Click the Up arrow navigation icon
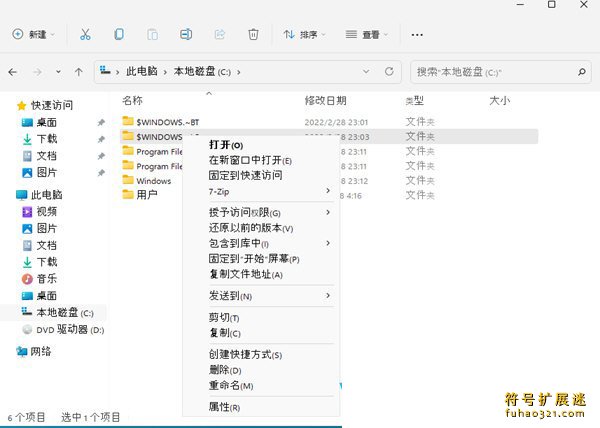Viewport: 600px width, 428px height. tap(79, 72)
